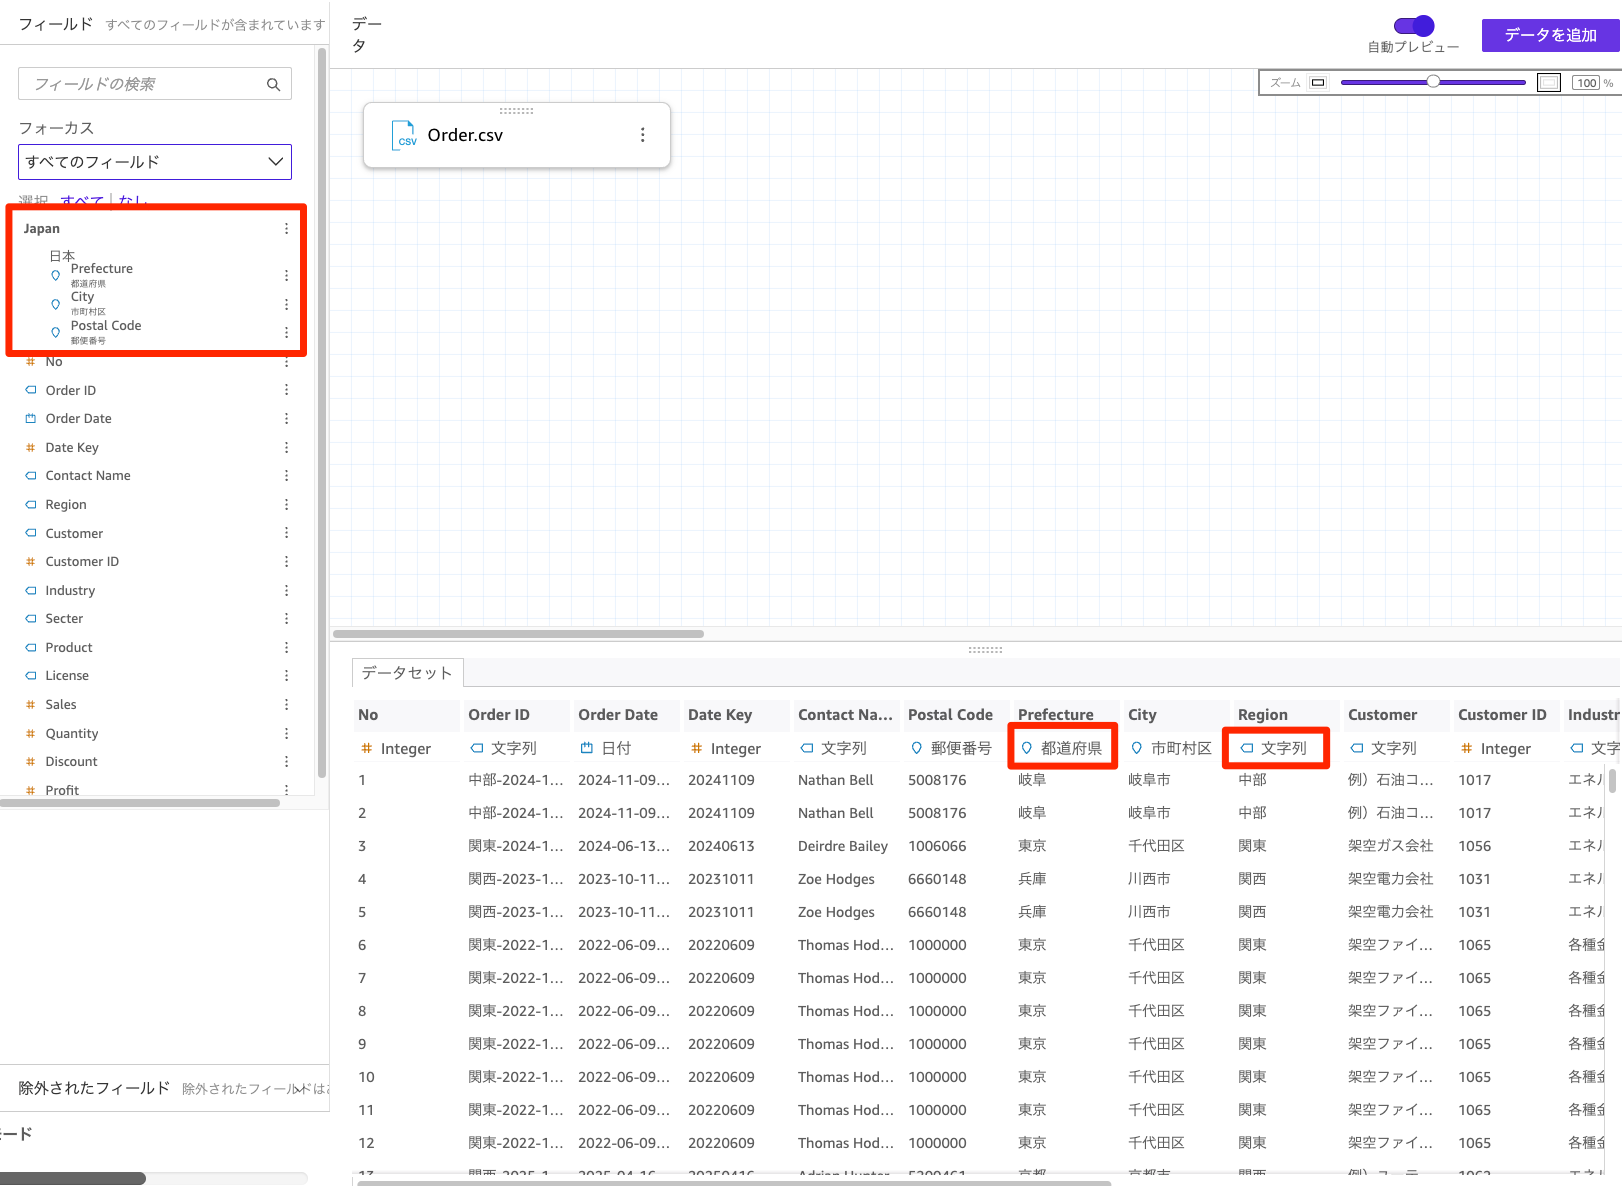
Task: Click the CSV icon on the Order.csv node
Action: coord(404,135)
